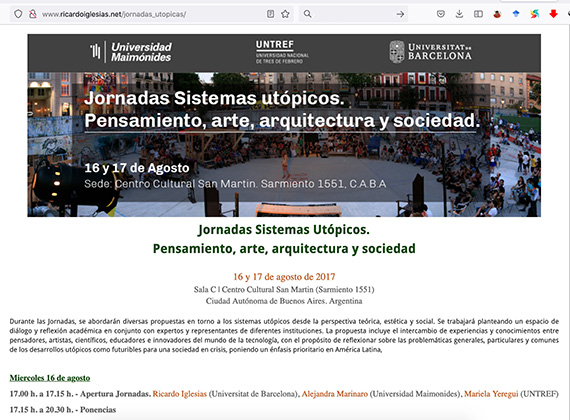This screenshot has width=570, height=420.
Task: Open the Pocket save icon
Action: [441, 14]
